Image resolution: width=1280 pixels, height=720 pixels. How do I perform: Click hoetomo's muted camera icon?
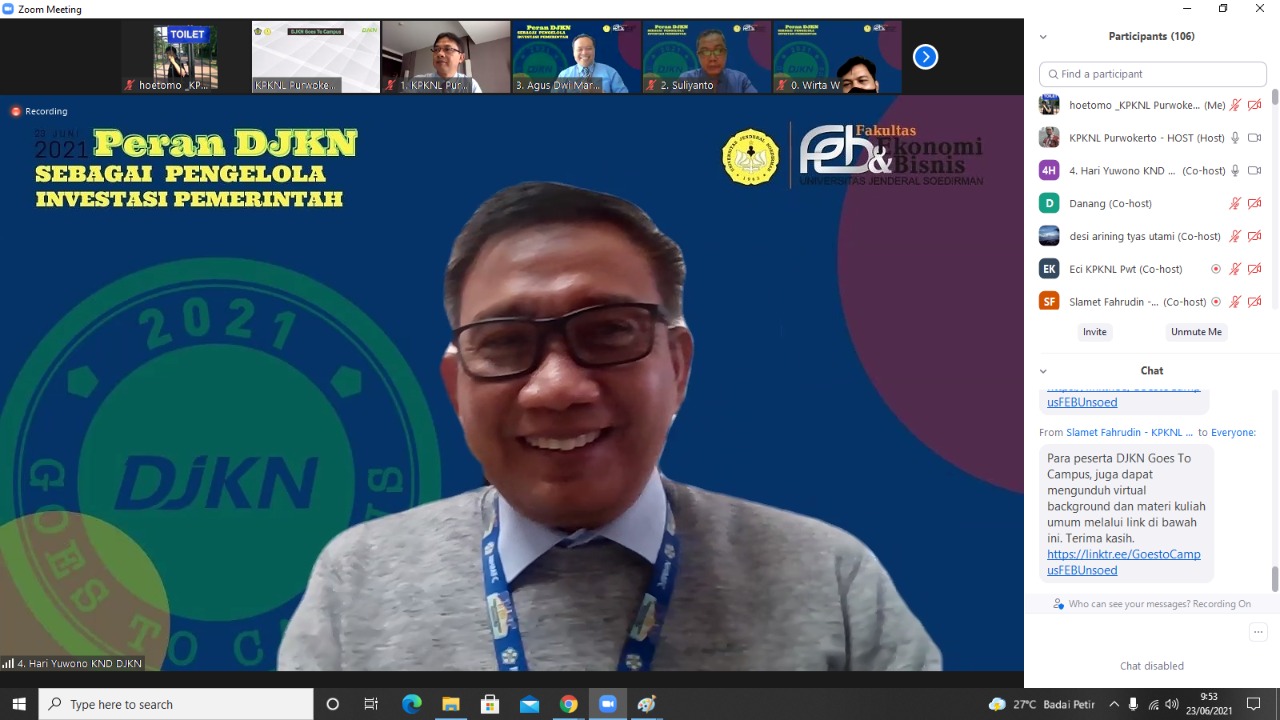tap(1254, 104)
